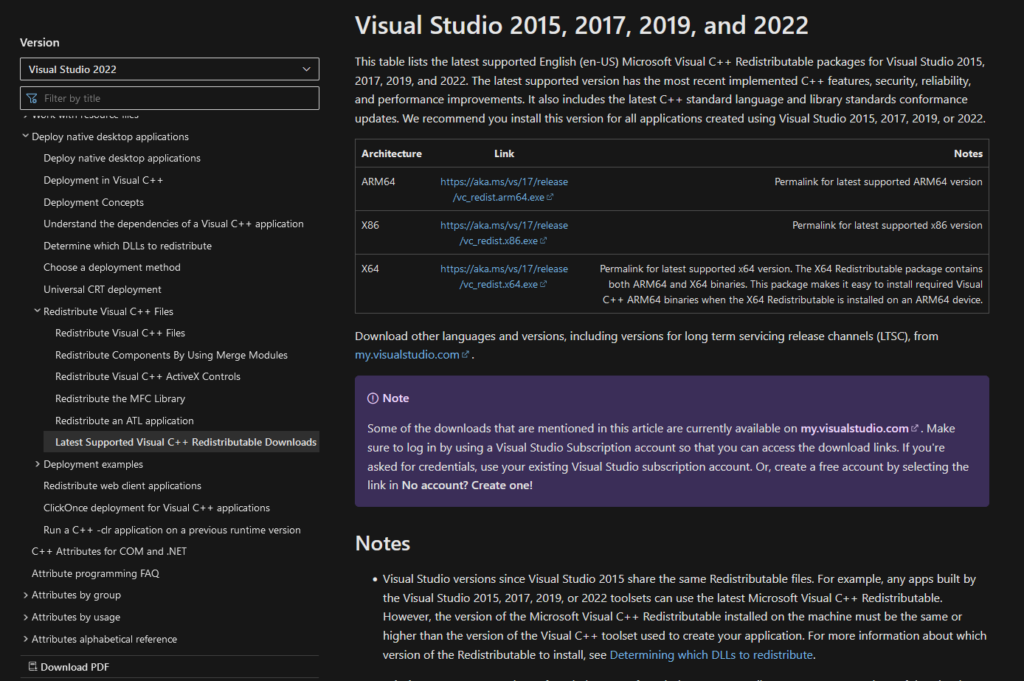Screen dimensions: 1024x681
Task: Expand Attributes by group node
Action: [25, 595]
